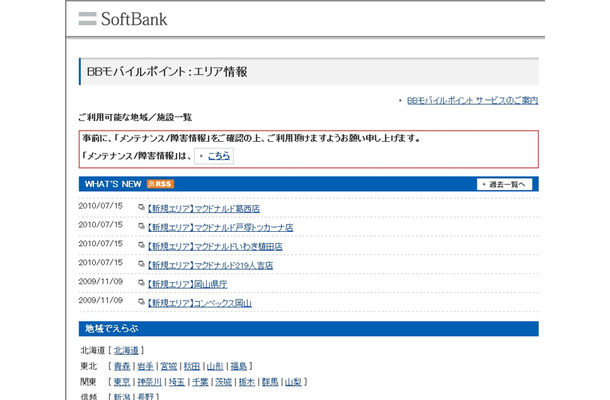Select 東京 prefecture link
This screenshot has width=610, height=400.
click(x=122, y=382)
